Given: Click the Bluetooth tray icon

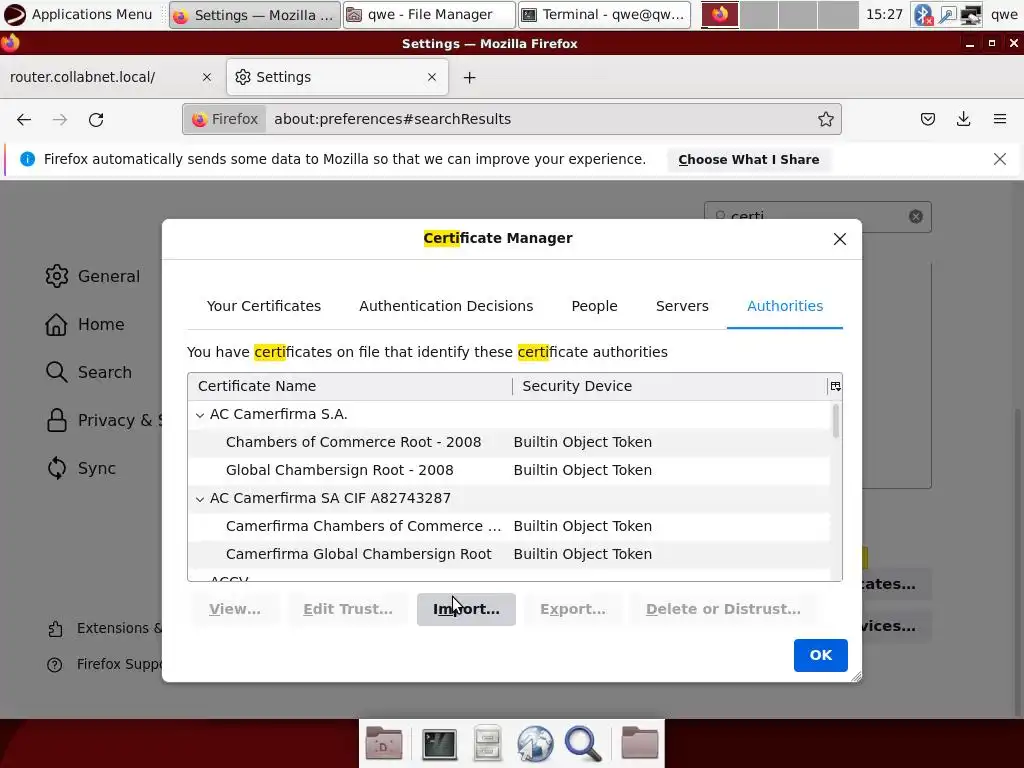Looking at the screenshot, I should 923,14.
